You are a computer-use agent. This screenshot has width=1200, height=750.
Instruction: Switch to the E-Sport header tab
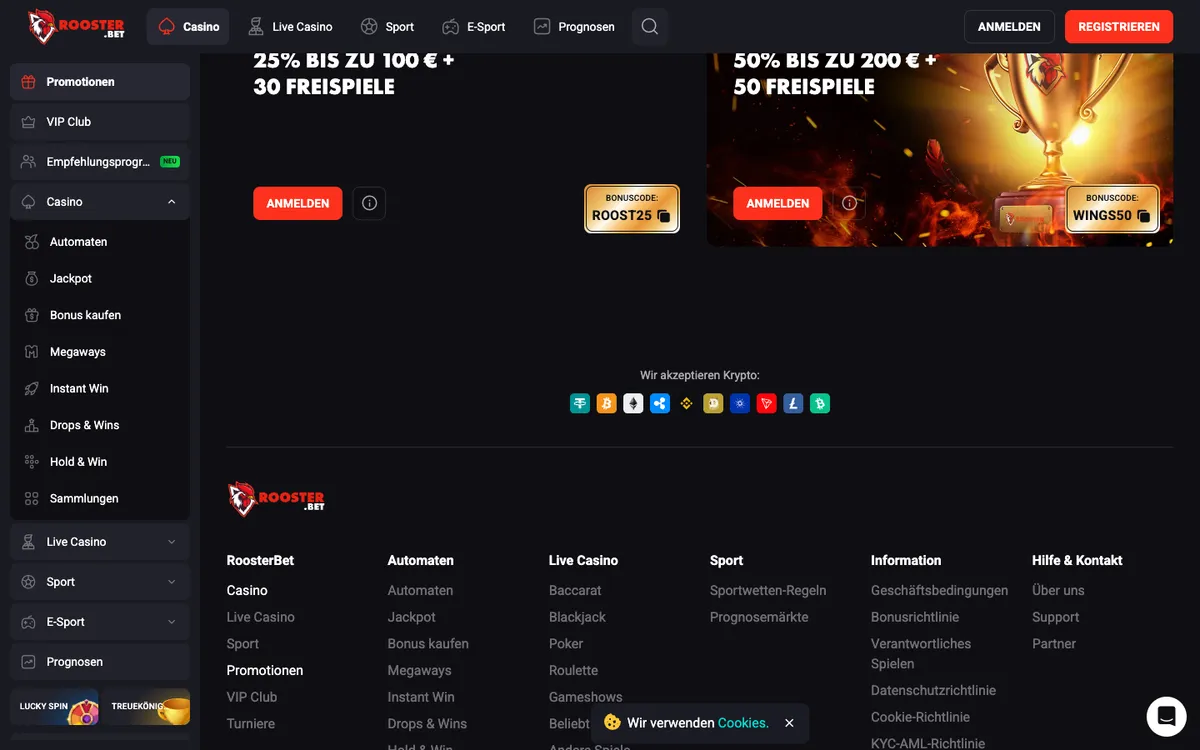[x=474, y=27]
